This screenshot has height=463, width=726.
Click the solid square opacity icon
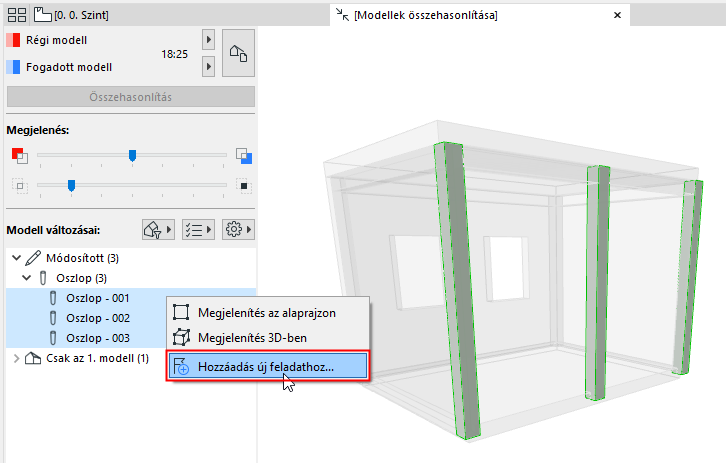(244, 186)
